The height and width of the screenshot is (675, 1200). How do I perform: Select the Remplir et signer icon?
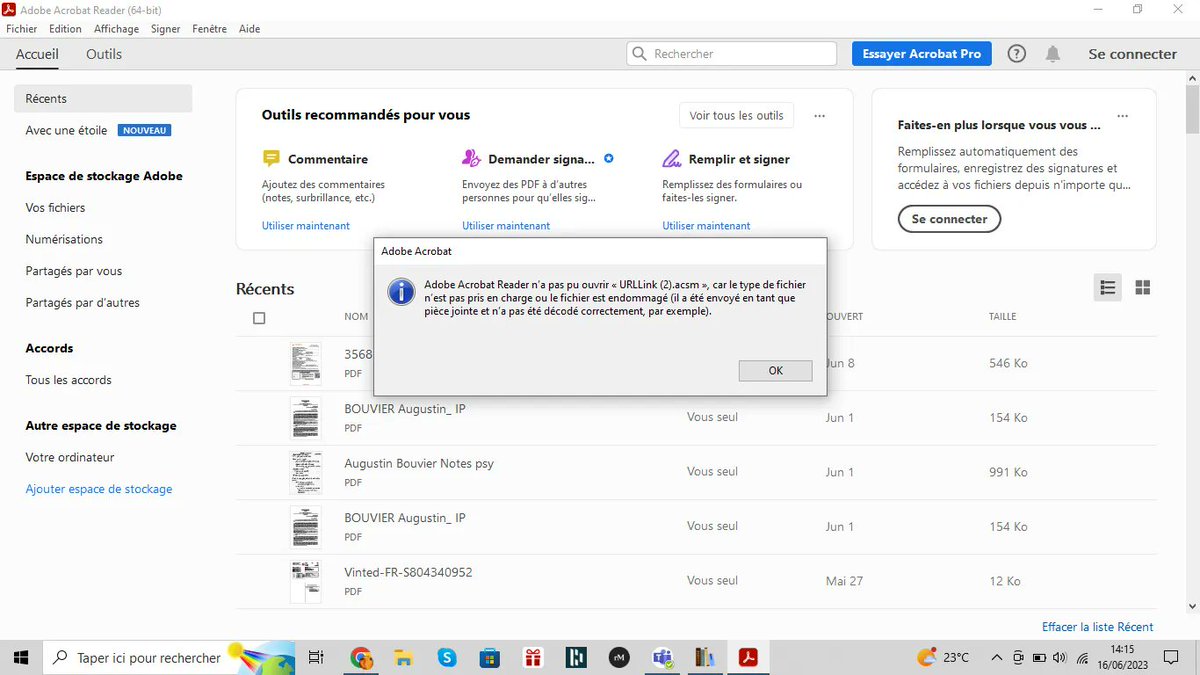click(672, 158)
